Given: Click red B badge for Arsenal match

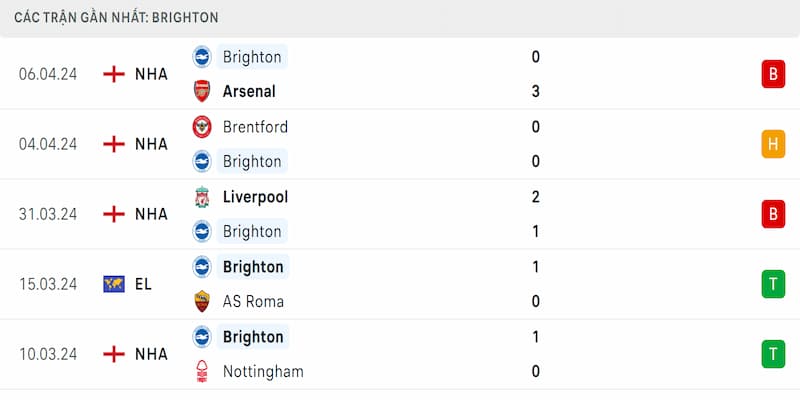Looking at the screenshot, I should (x=773, y=74).
